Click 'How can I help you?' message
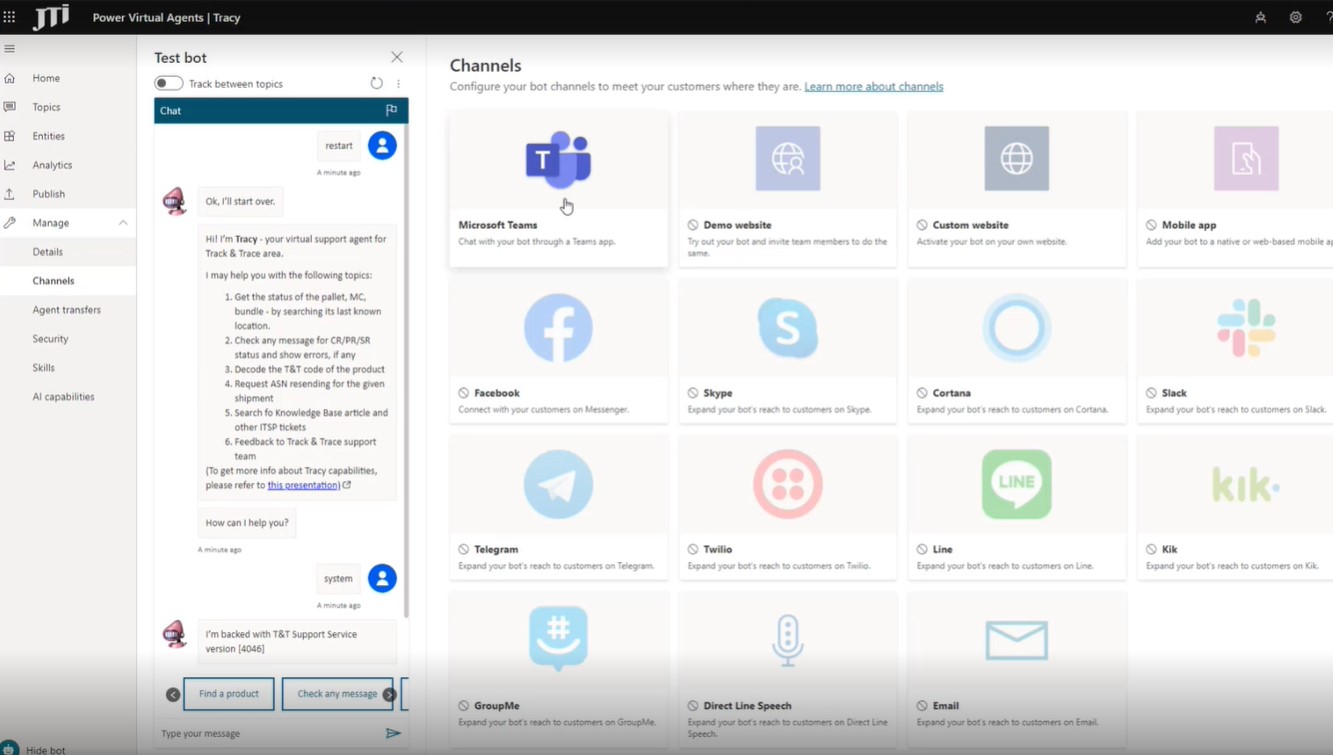The height and width of the screenshot is (755, 1333). (247, 523)
